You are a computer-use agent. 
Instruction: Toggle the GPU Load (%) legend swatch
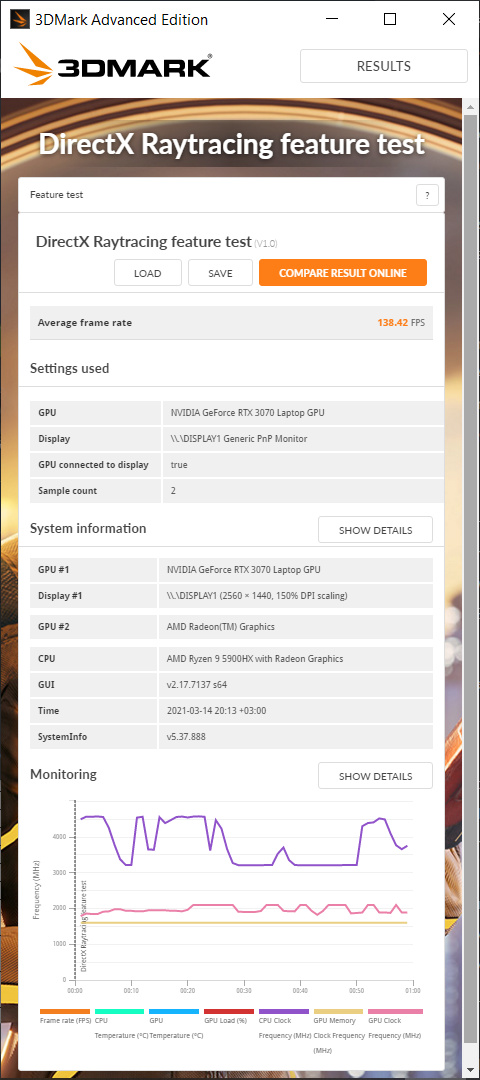(231, 1012)
